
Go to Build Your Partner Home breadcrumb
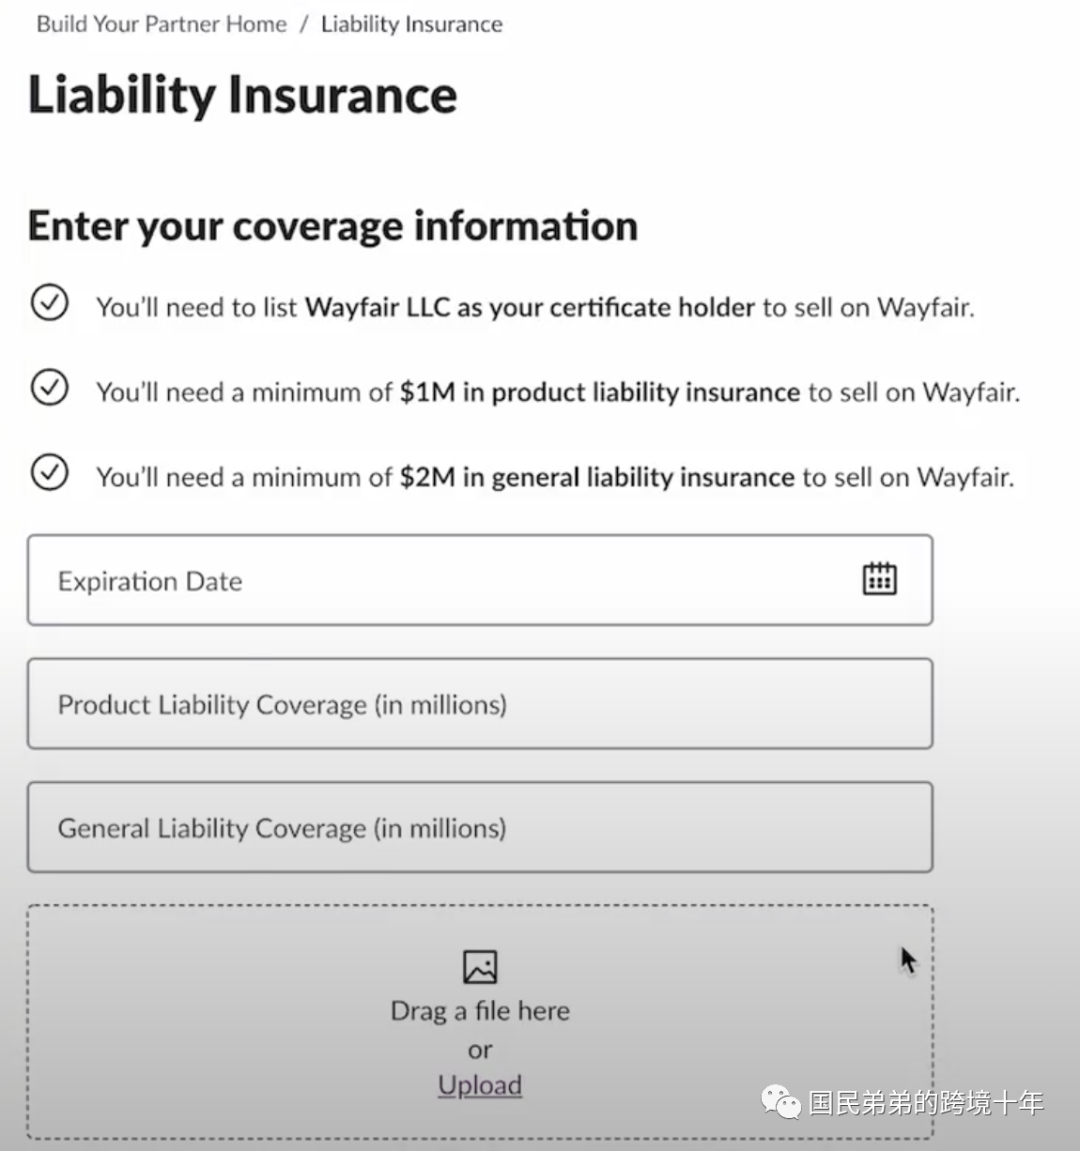(162, 24)
